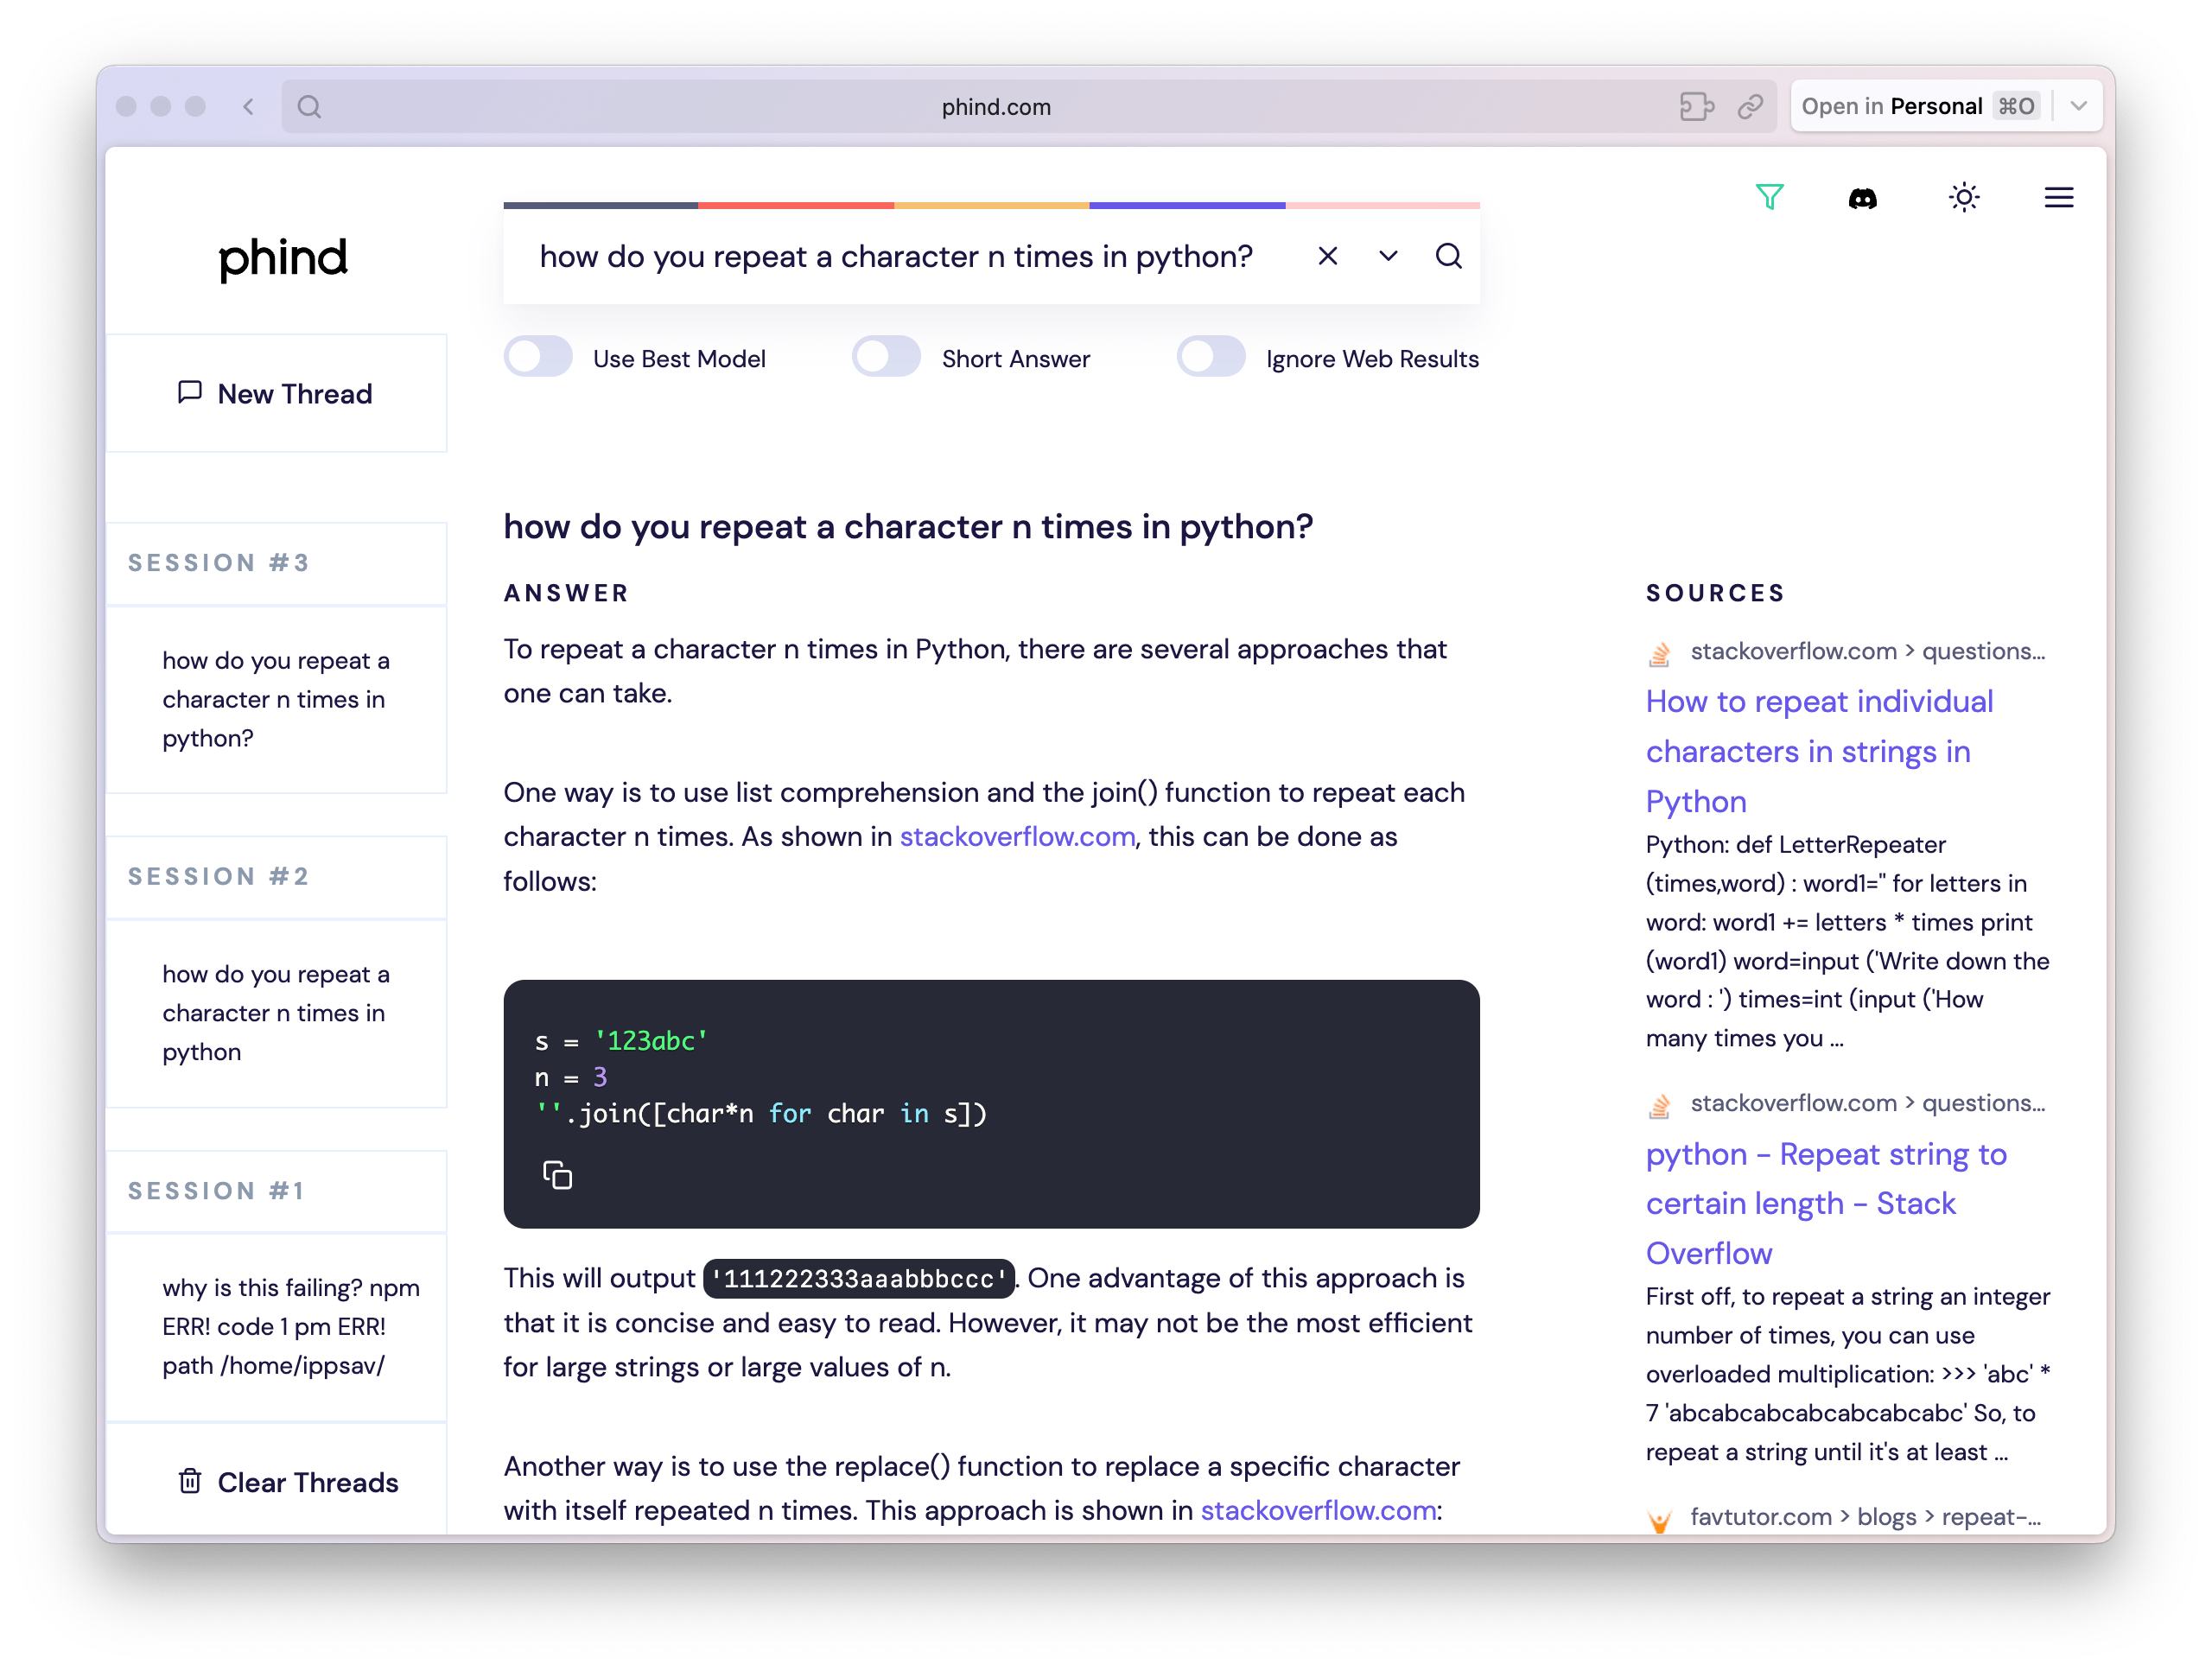Expand the search results dropdown arrow
2212x1671 pixels.
coord(1387,258)
